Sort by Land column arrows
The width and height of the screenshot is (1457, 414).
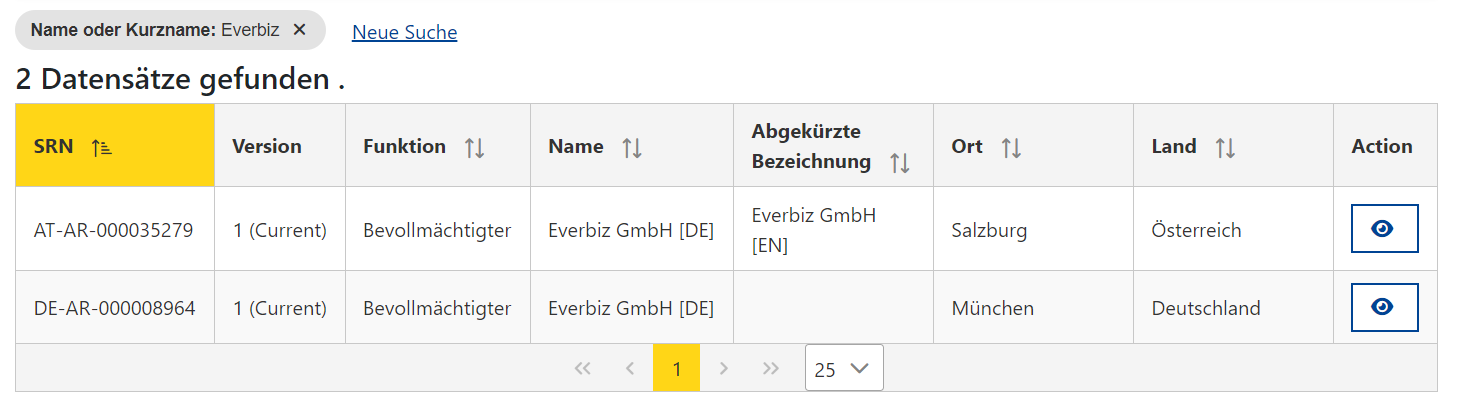coord(1225,147)
